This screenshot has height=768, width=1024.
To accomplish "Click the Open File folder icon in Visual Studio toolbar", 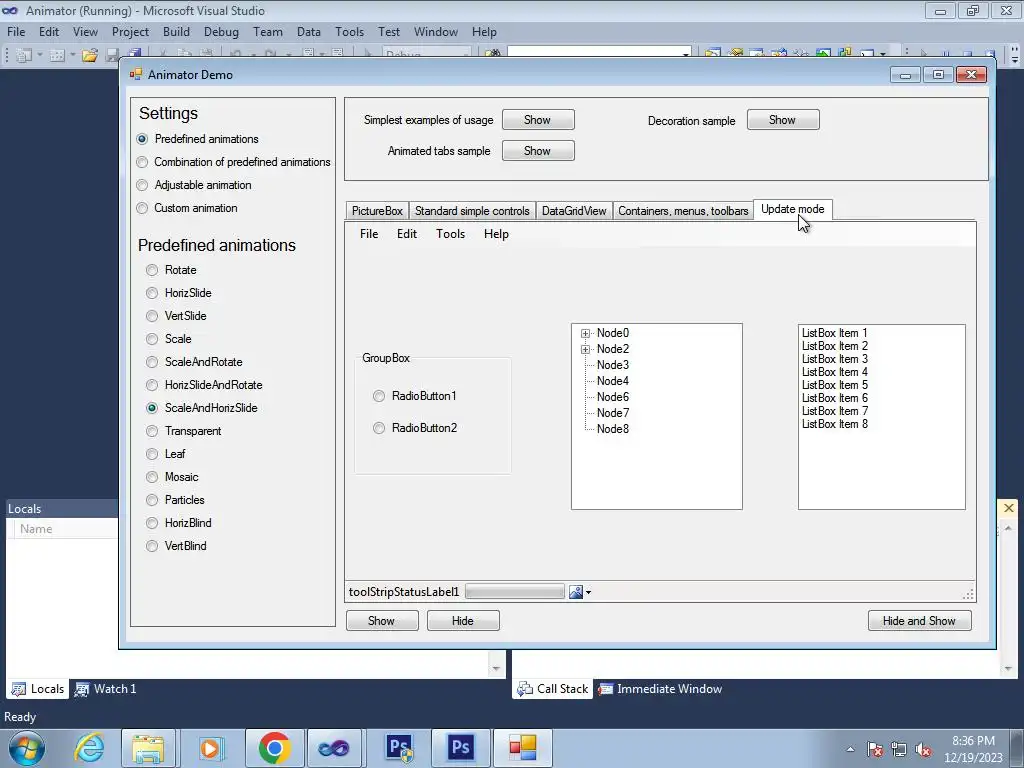I will [x=90, y=56].
